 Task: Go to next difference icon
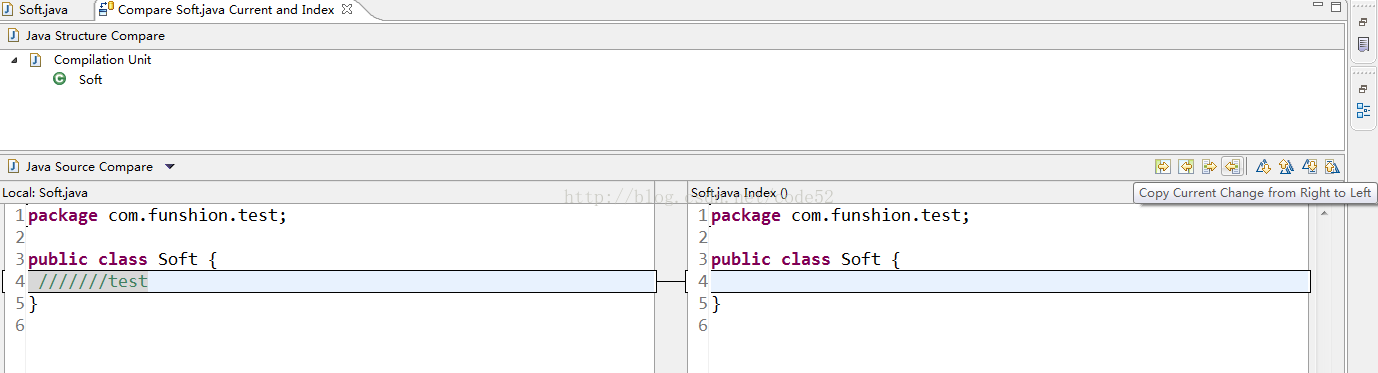pyautogui.click(x=1263, y=167)
